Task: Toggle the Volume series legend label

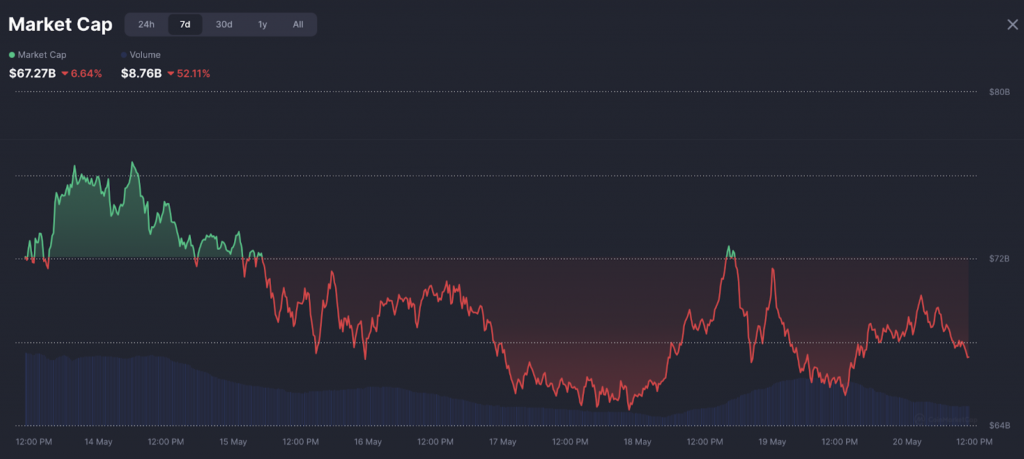Action: (144, 55)
